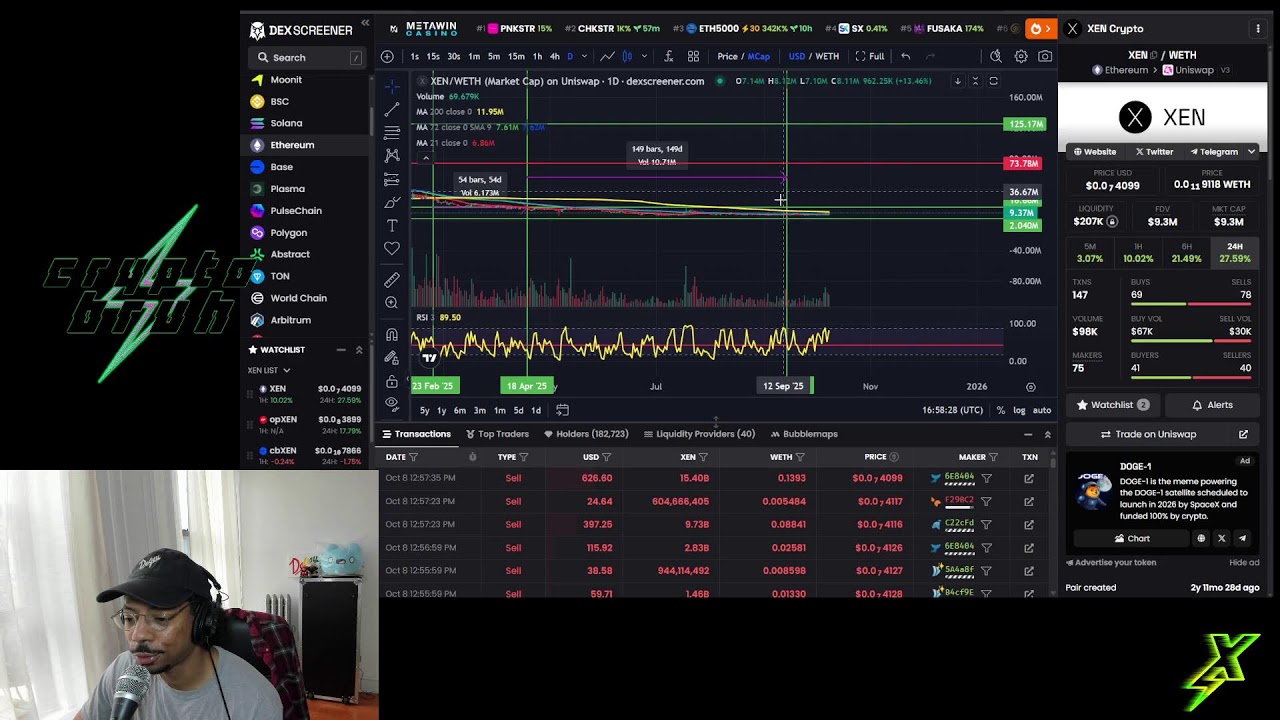This screenshot has height=720, width=1280.
Task: Copy the XEN token address icon
Action: 1152,55
